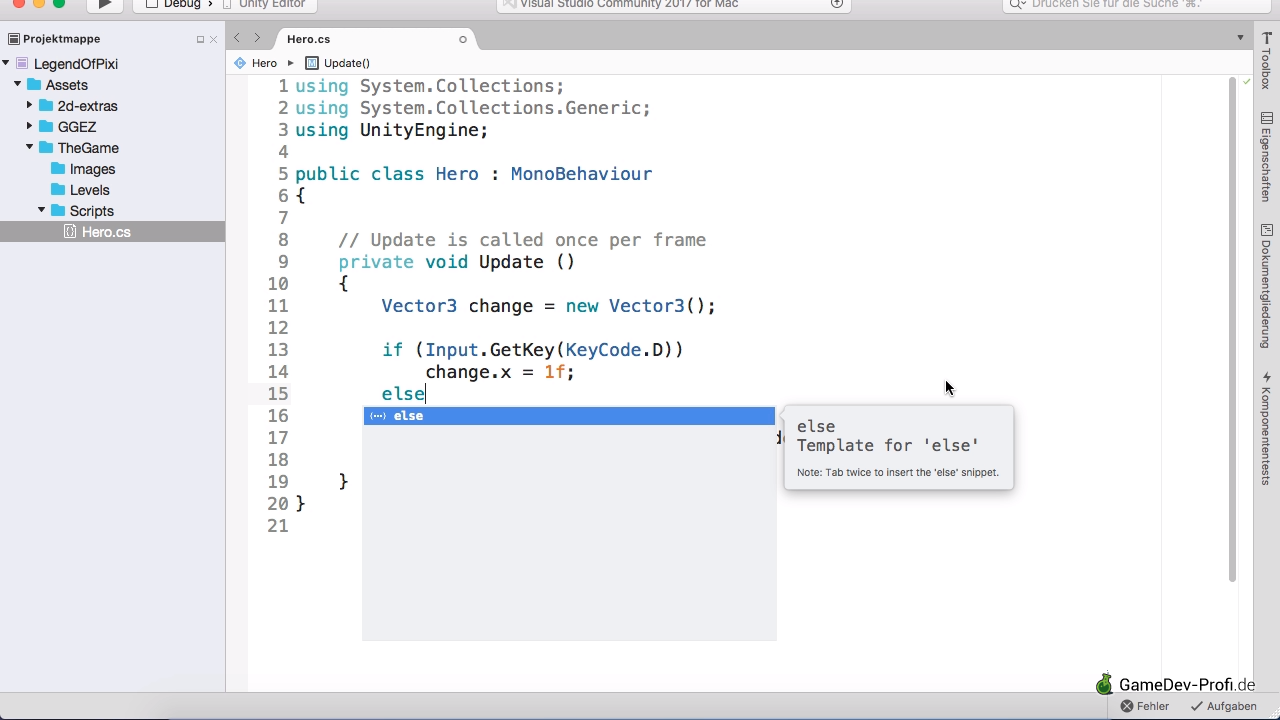
Task: Close the Projektmappe panel
Action: click(213, 40)
